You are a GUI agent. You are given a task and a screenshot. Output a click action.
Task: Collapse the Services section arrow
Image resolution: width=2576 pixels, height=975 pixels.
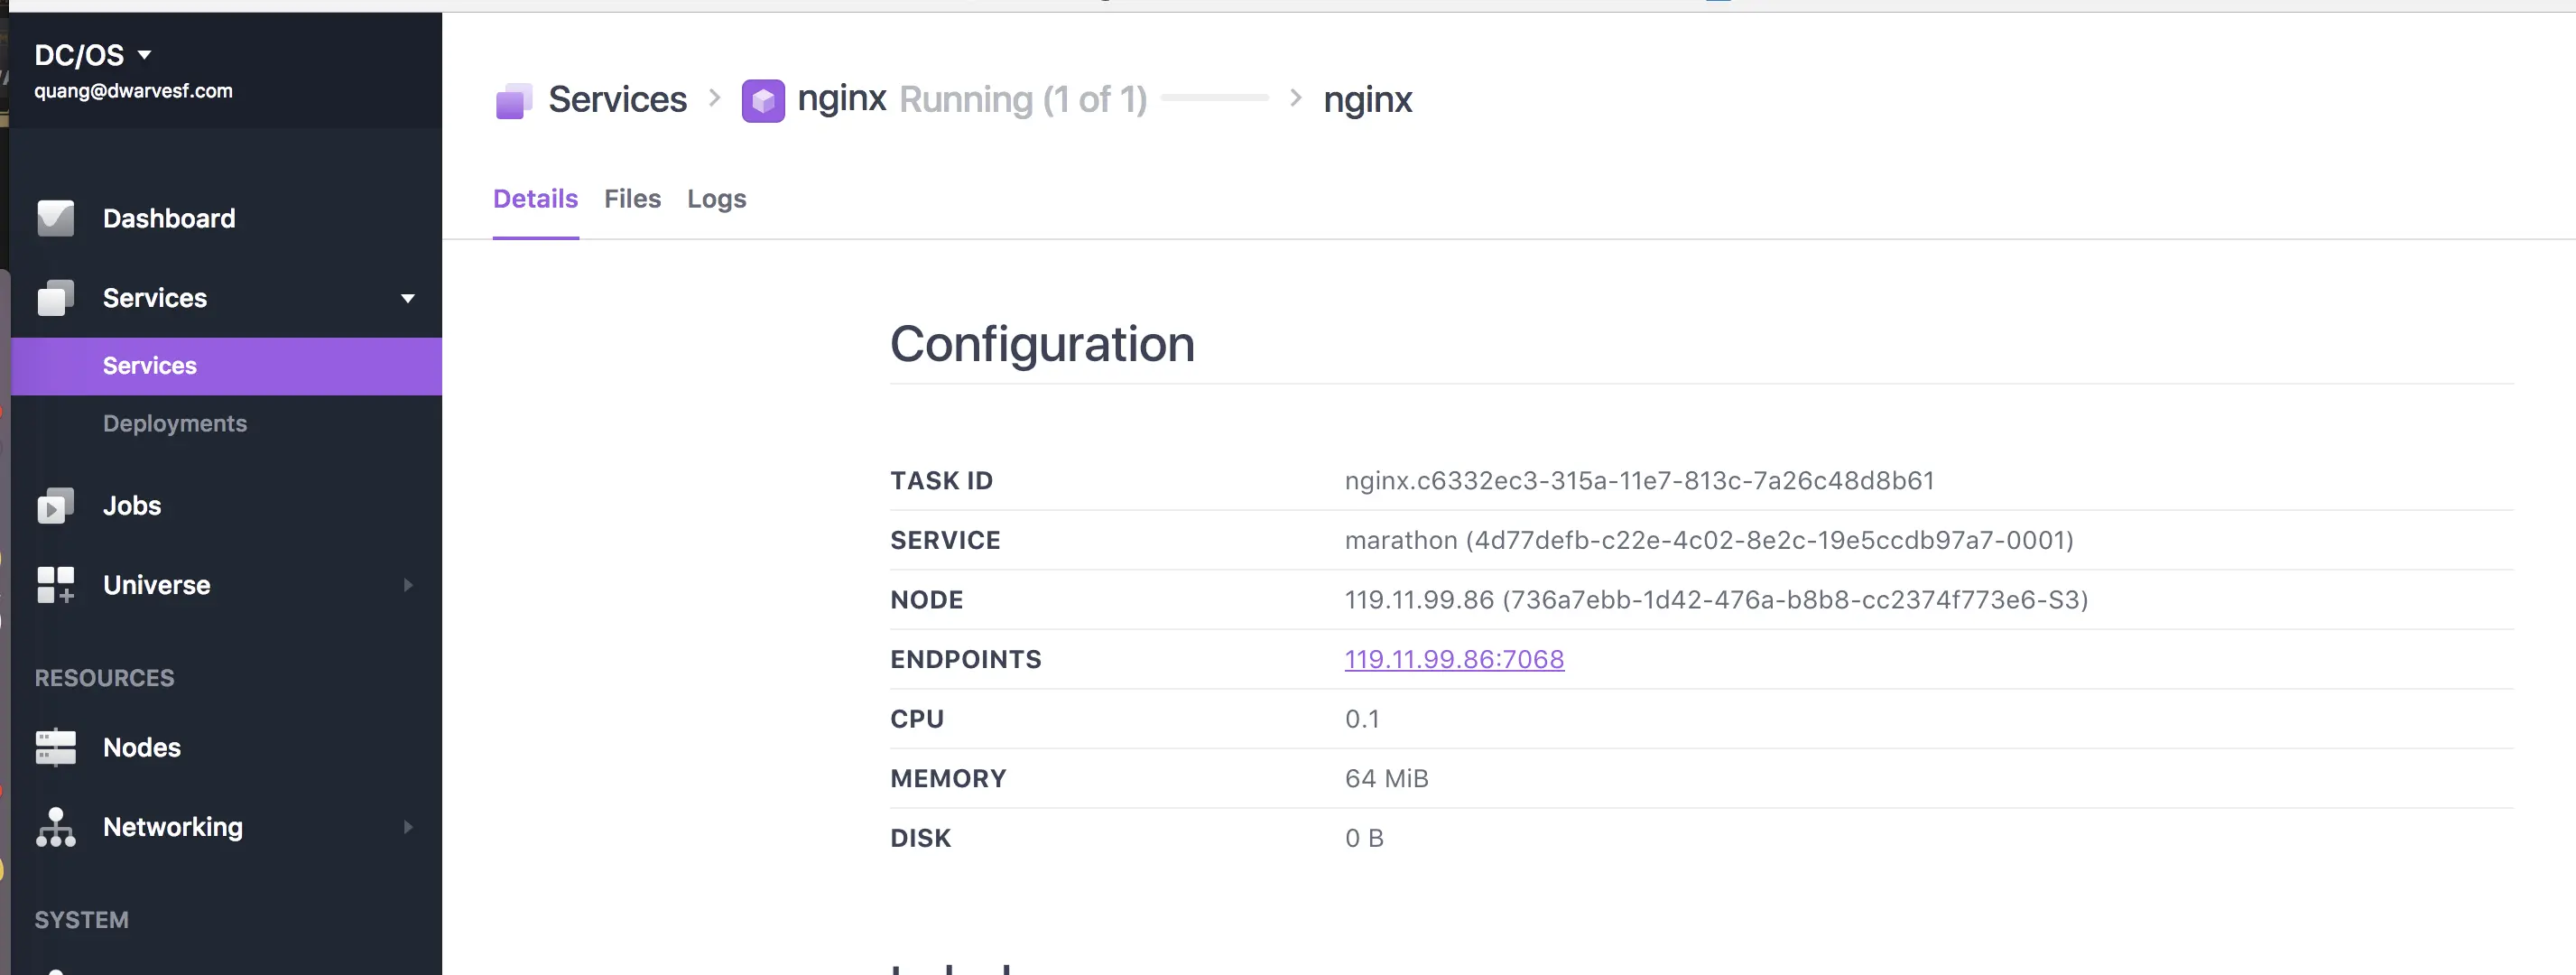[x=407, y=298]
